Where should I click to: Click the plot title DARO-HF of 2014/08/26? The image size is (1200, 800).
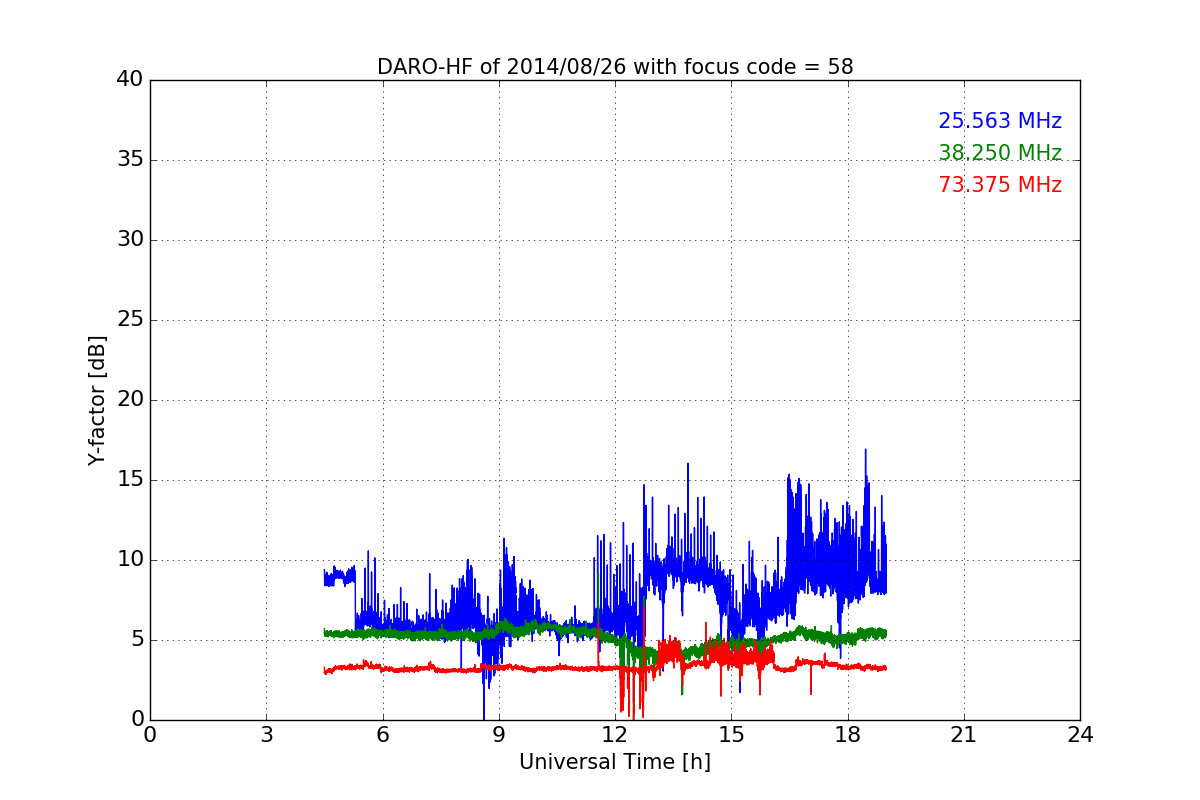tap(615, 67)
